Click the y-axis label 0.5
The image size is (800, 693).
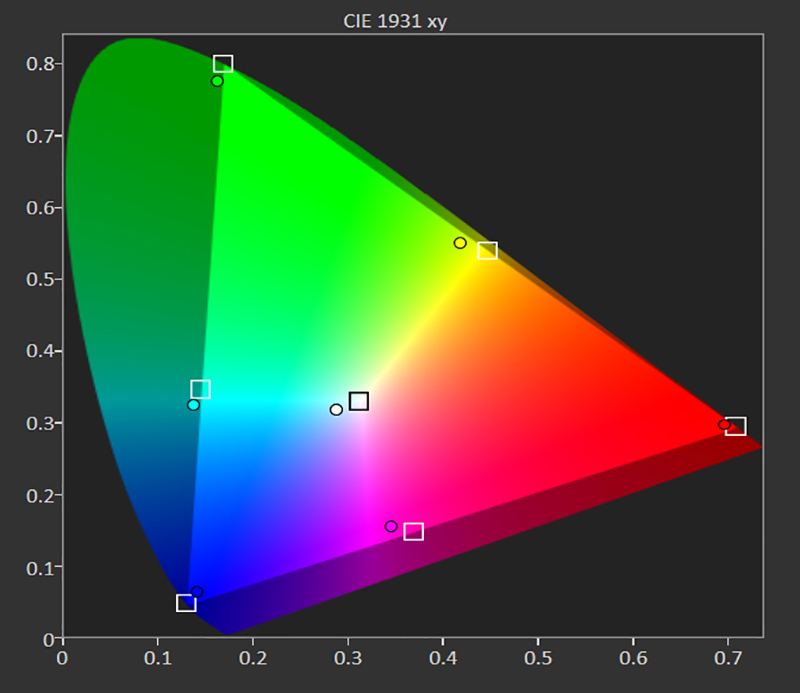(x=40, y=280)
